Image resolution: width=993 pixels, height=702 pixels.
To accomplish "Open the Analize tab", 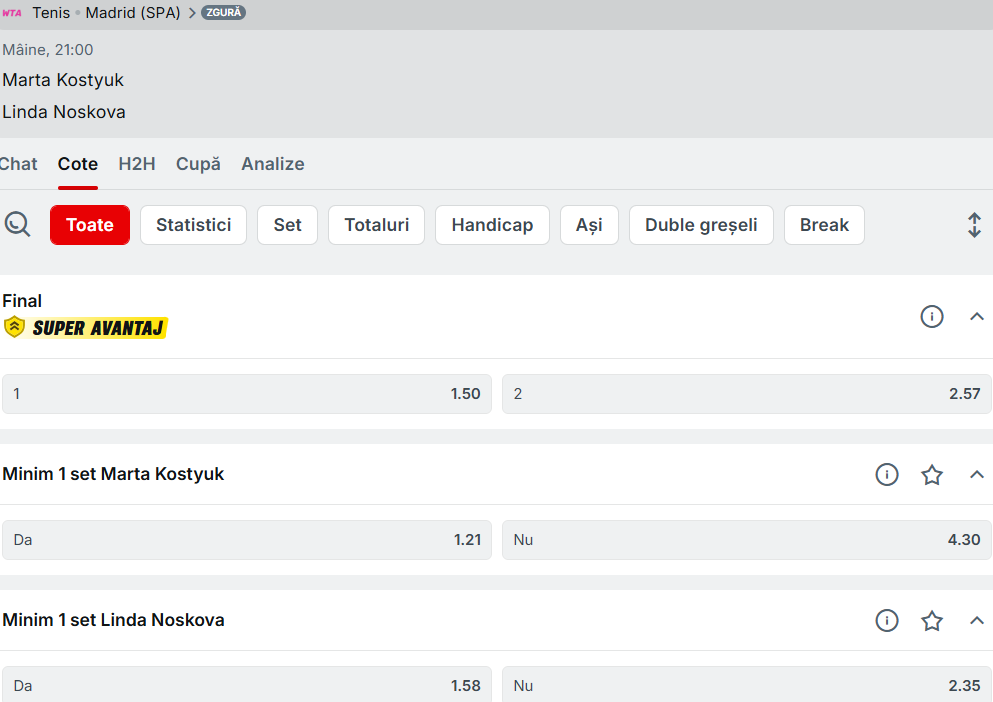I will tap(272, 164).
